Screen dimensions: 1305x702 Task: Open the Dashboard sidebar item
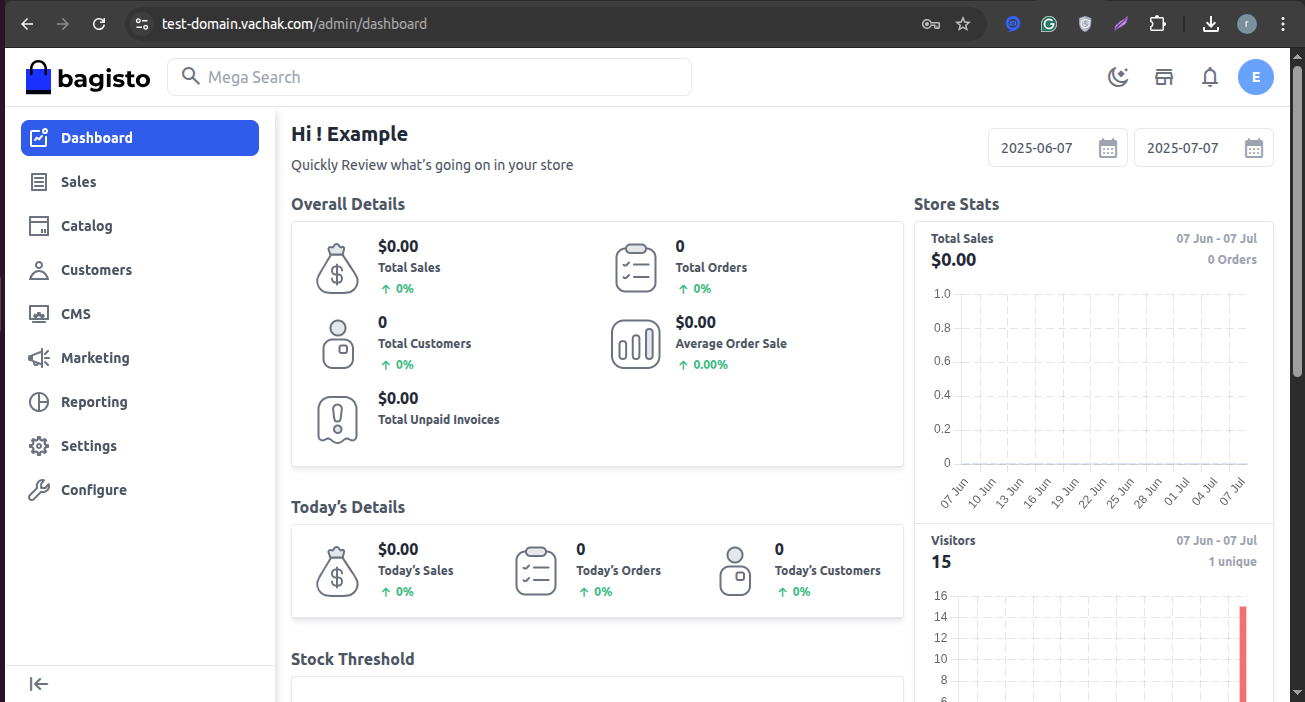(140, 138)
